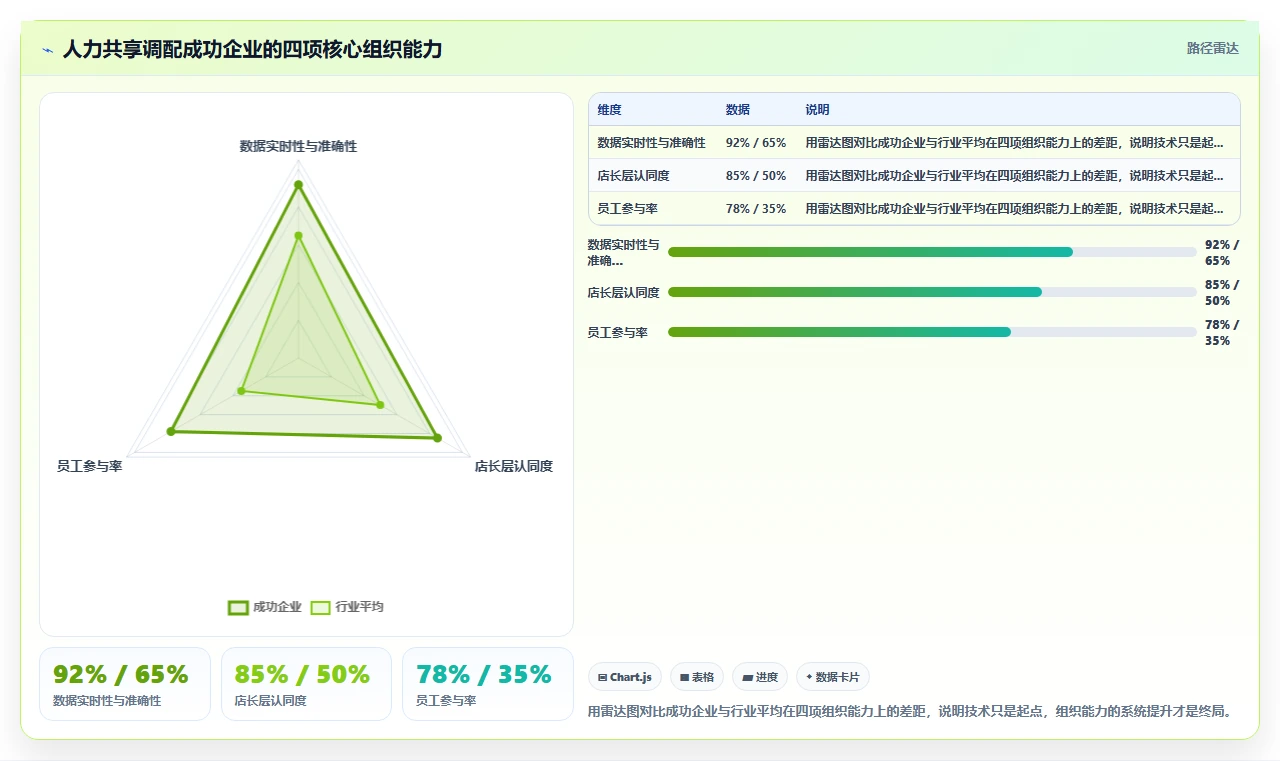Click the 数据卡片 chip
This screenshot has height=761, width=1280.
pos(833,677)
